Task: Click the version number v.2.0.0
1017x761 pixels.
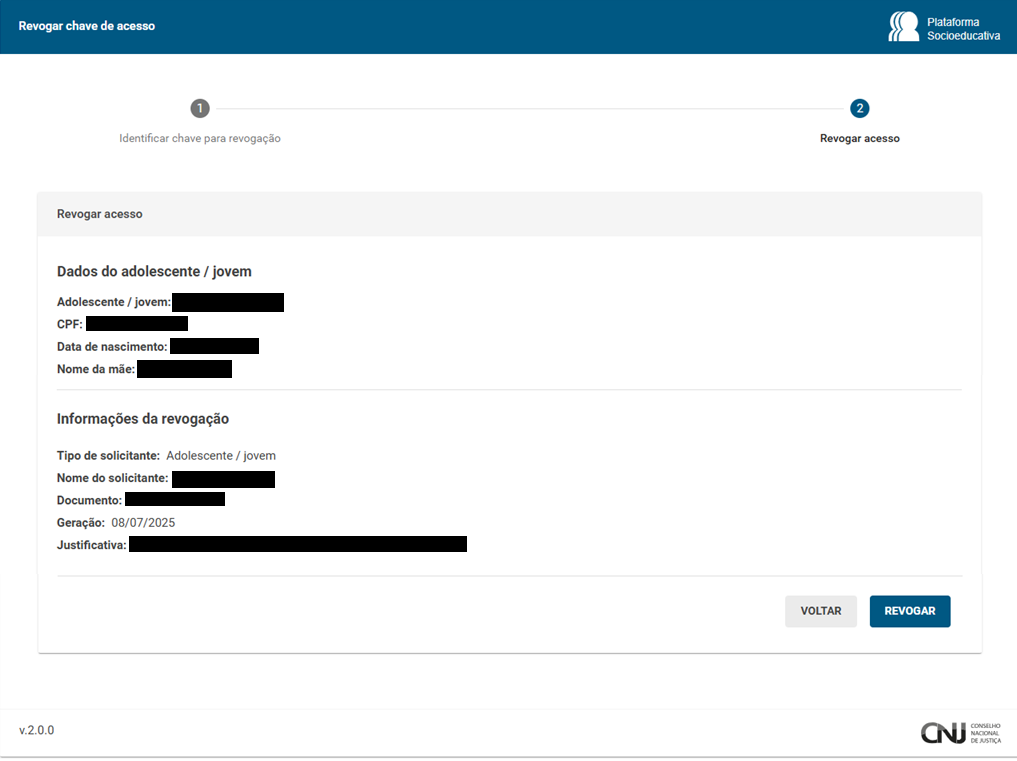Action: 37,730
